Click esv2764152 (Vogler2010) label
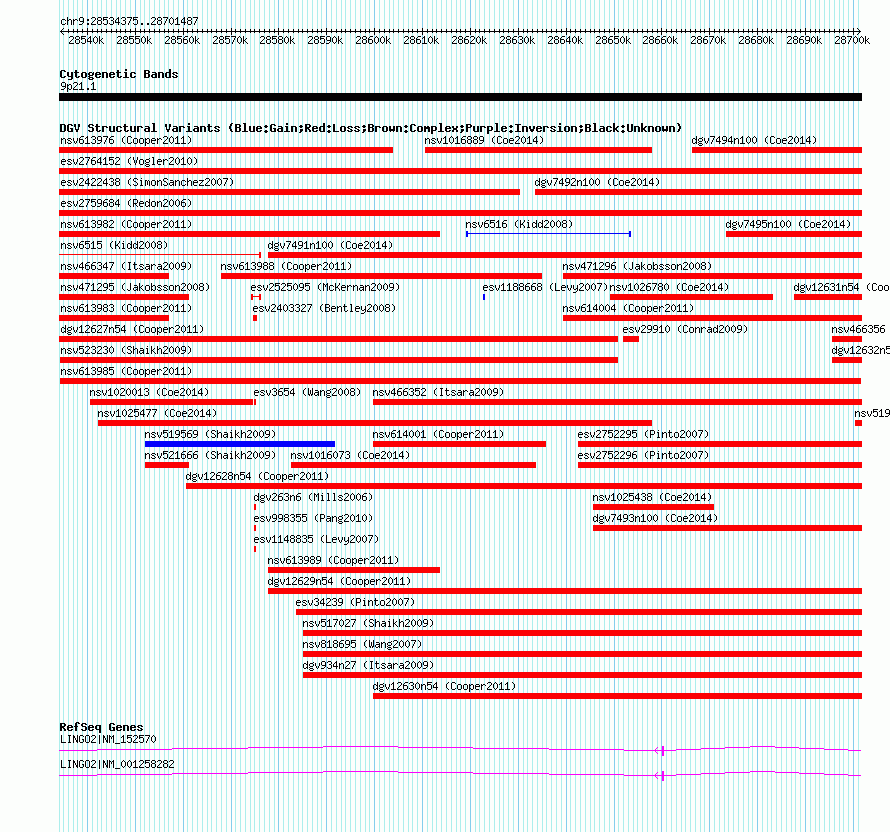 (129, 161)
